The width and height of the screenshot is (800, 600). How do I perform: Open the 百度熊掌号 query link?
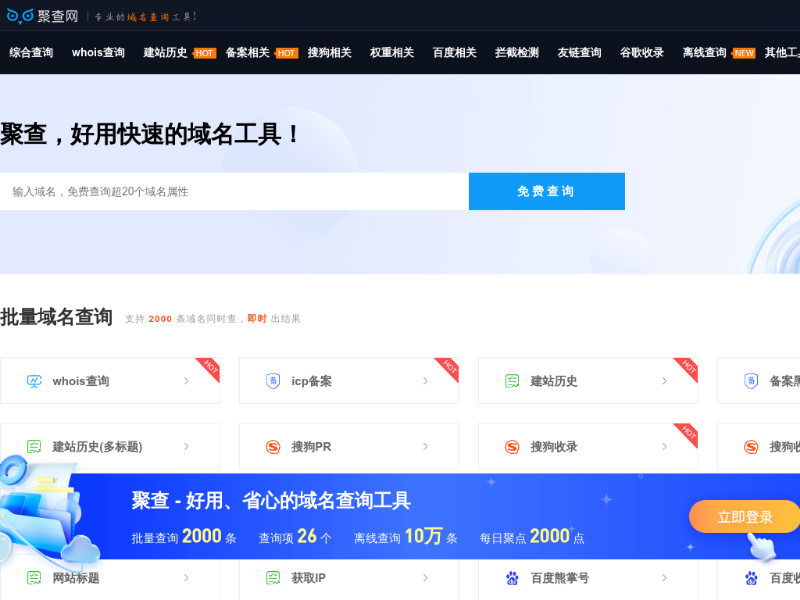(x=560, y=578)
